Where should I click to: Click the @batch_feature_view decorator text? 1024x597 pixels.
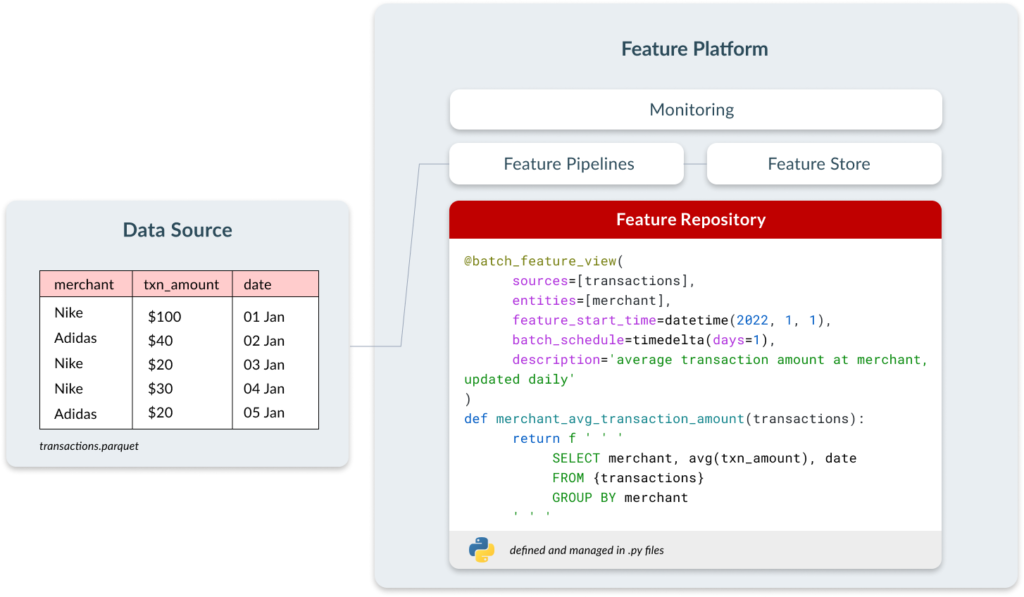[x=540, y=261]
